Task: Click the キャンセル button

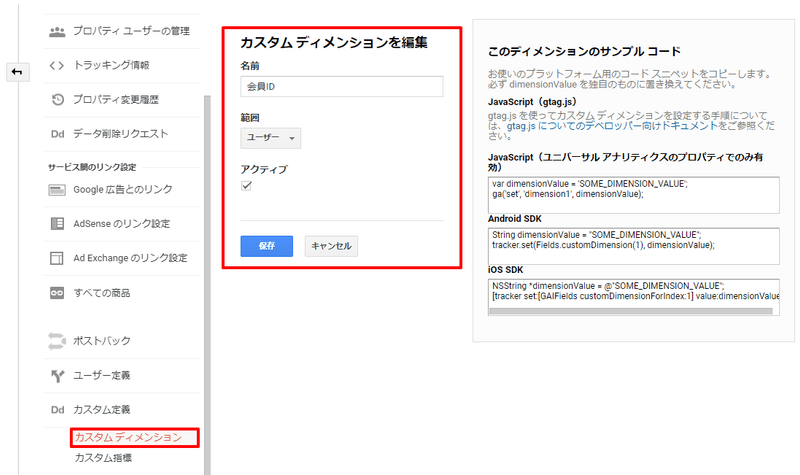Action: coord(331,246)
